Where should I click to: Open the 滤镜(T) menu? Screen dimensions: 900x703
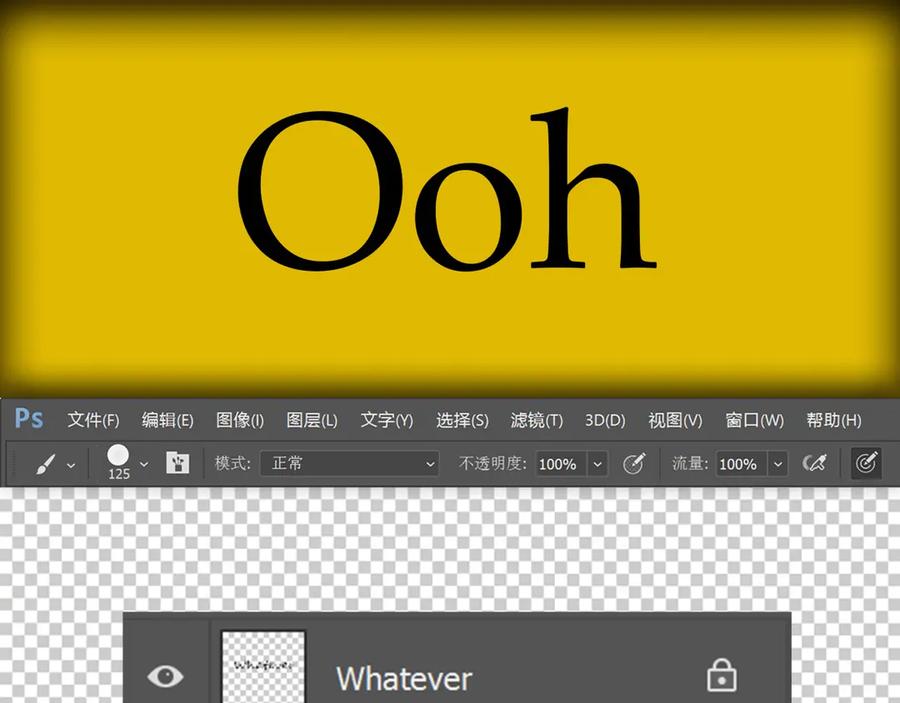[x=537, y=420]
